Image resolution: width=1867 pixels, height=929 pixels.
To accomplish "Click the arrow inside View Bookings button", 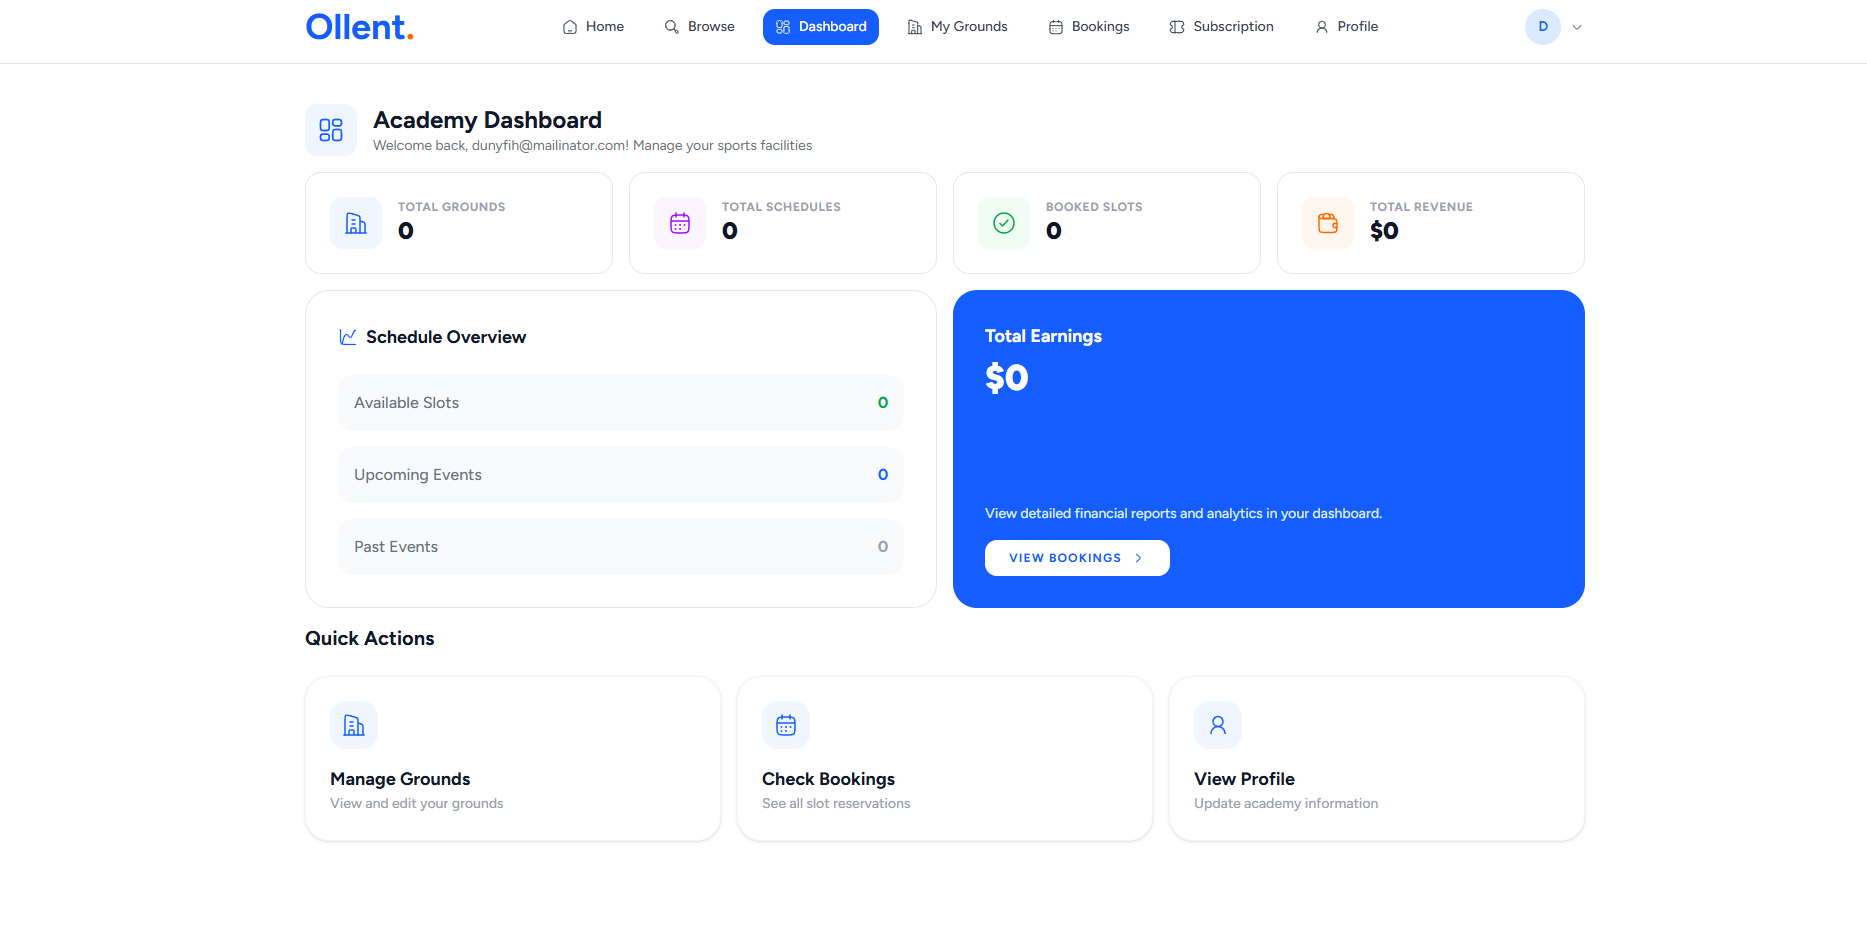I will click(x=1138, y=558).
